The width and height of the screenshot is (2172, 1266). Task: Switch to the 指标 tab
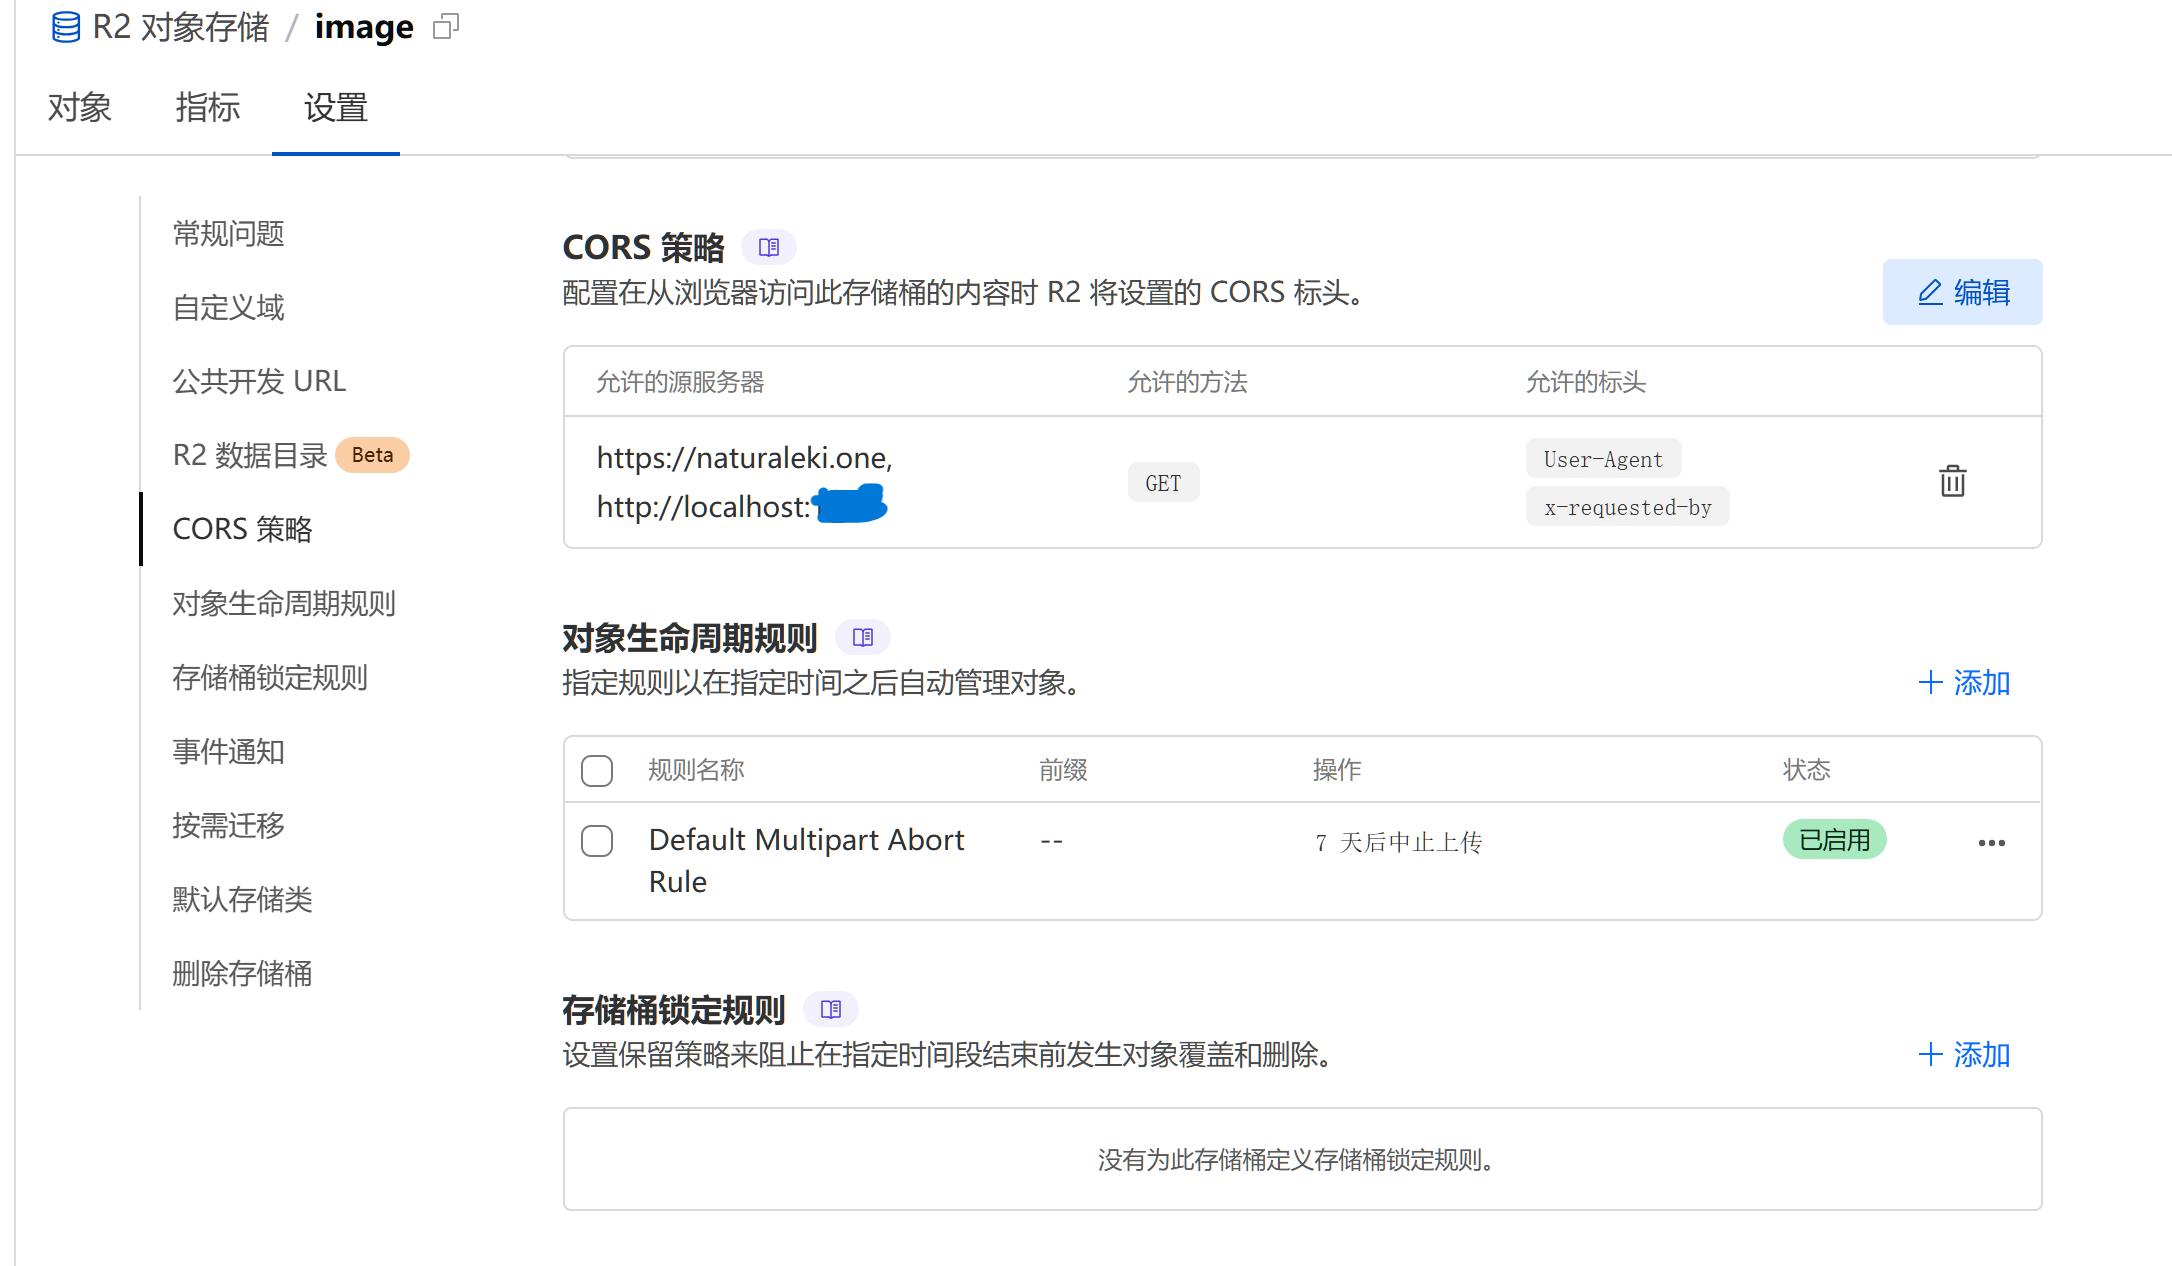208,107
